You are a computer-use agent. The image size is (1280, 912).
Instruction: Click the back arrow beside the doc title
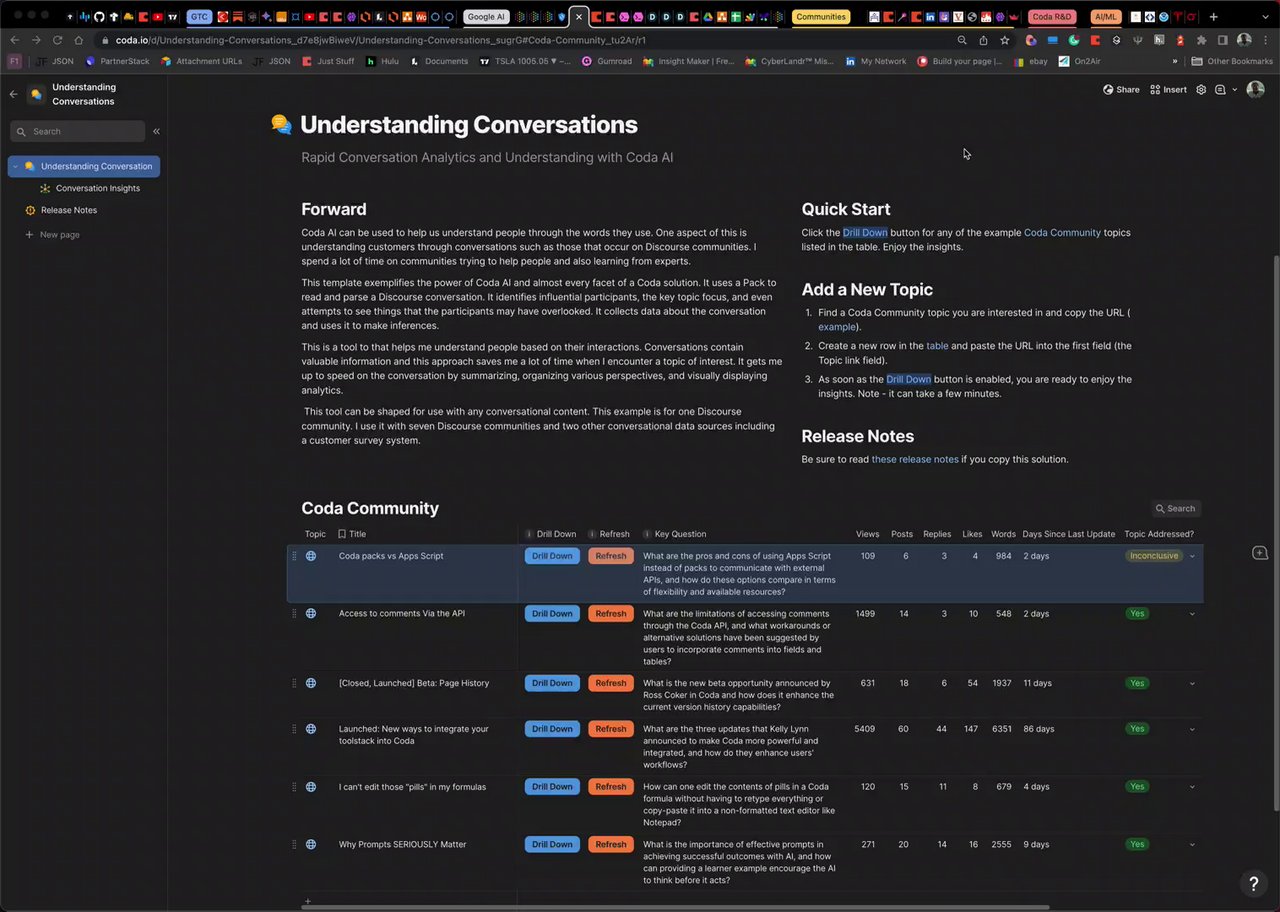click(x=14, y=94)
